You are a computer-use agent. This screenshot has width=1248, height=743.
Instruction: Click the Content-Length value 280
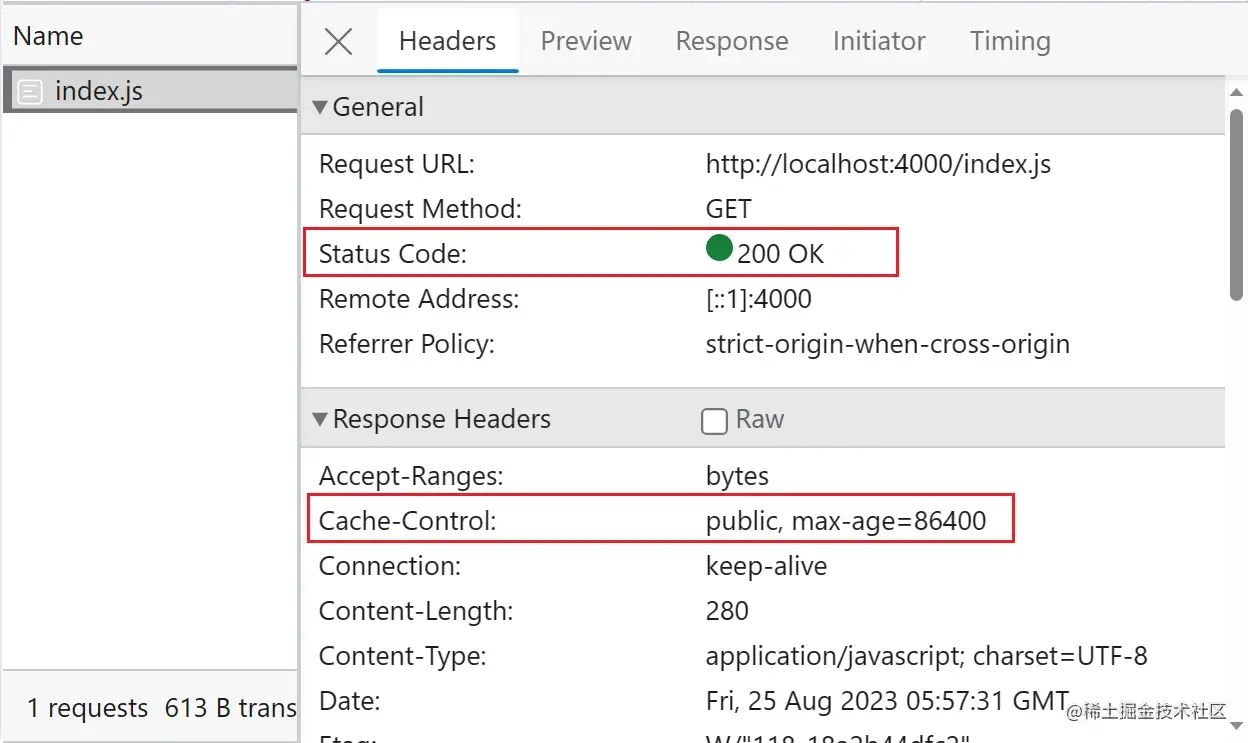727,611
